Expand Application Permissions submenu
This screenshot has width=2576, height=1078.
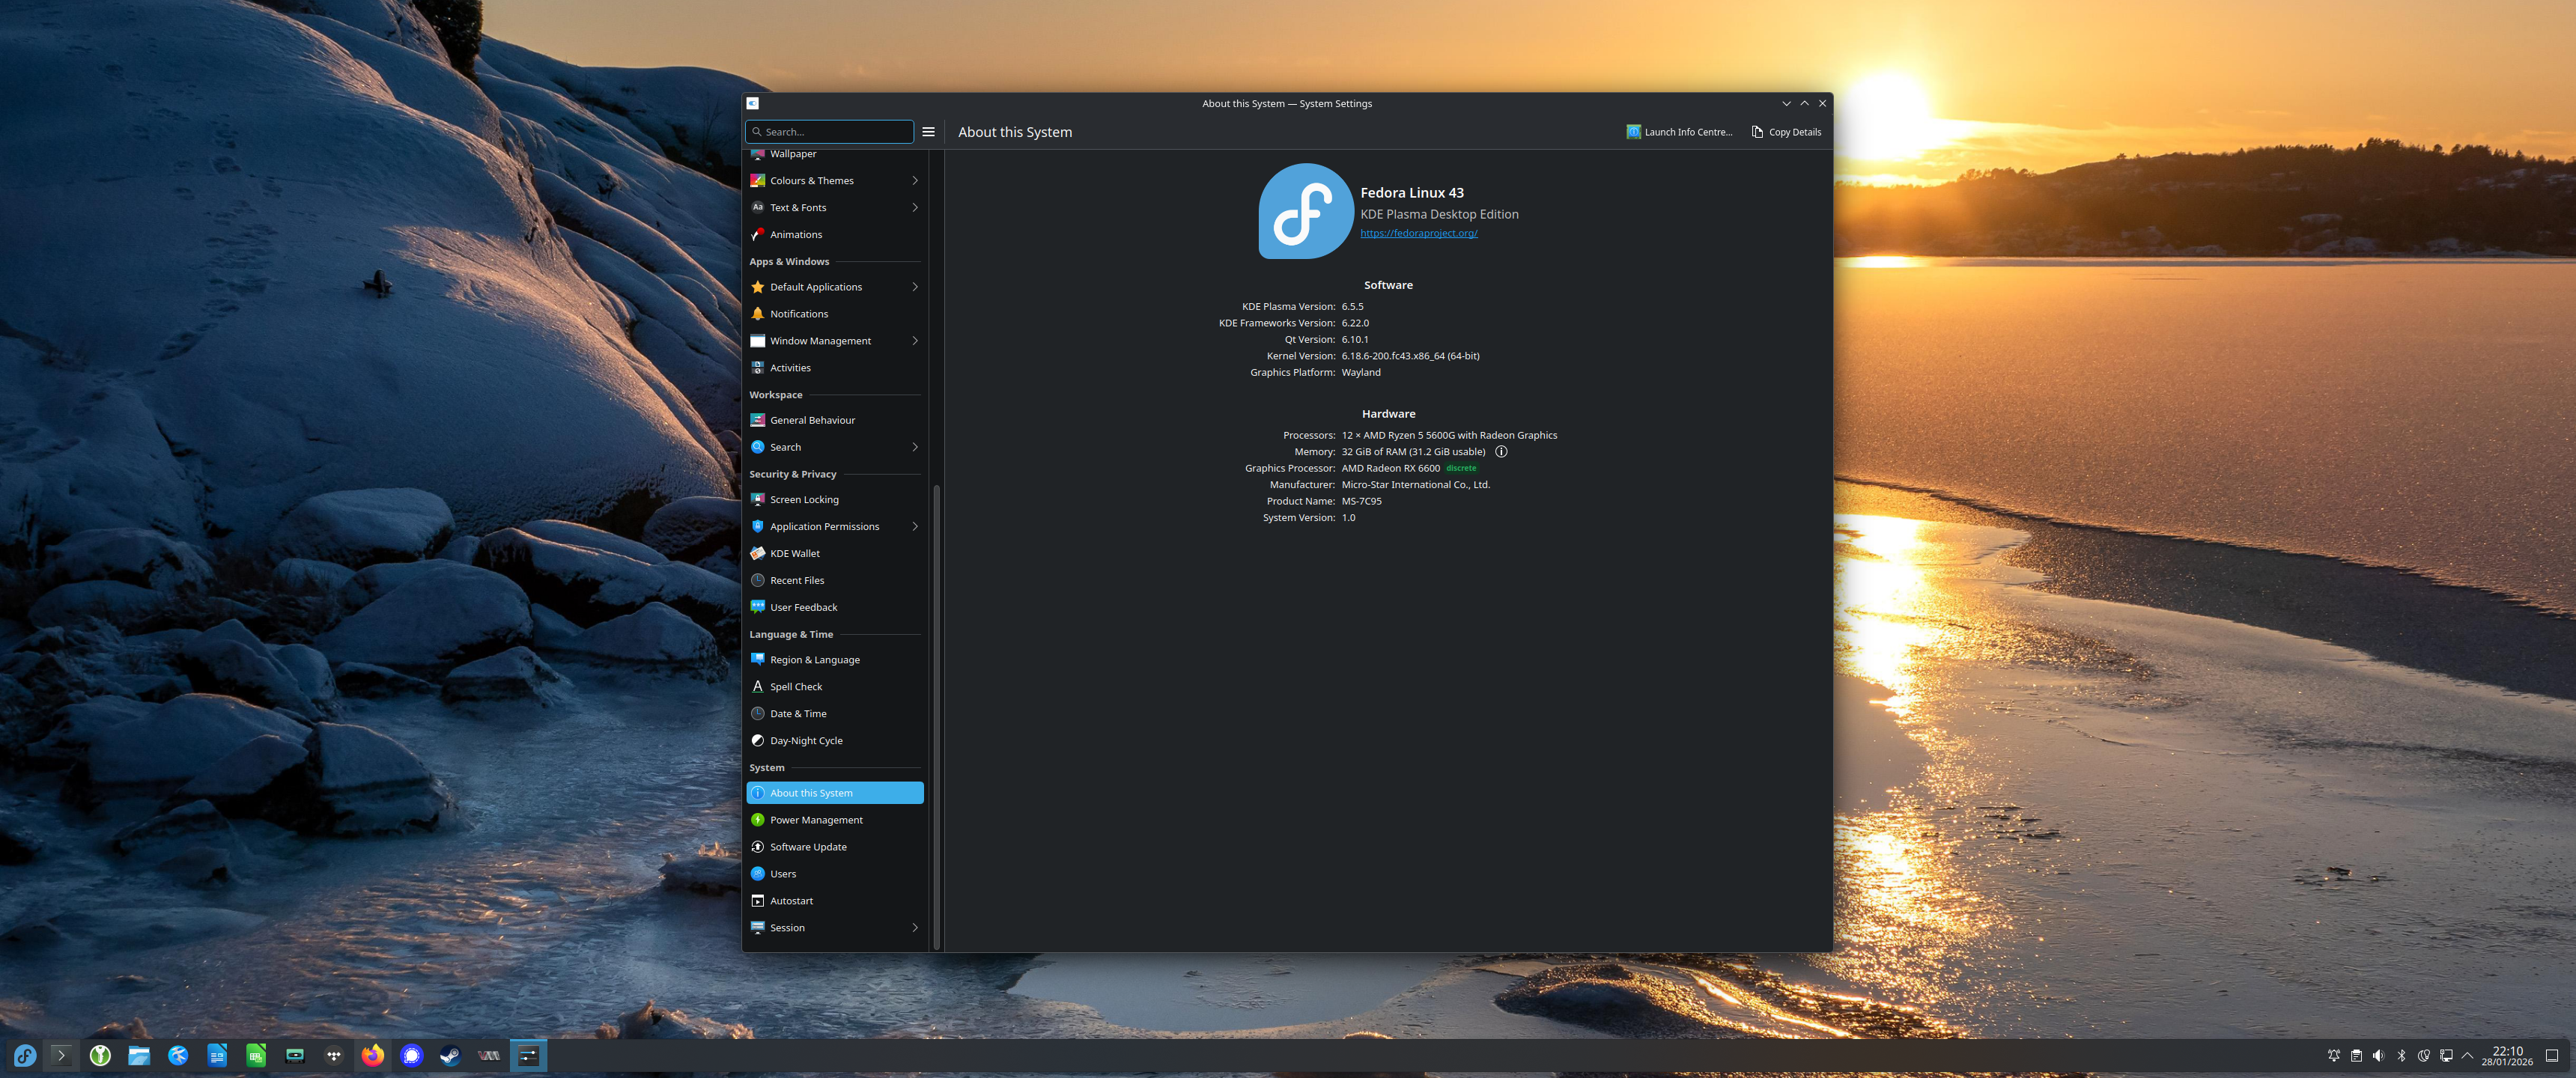(x=914, y=527)
